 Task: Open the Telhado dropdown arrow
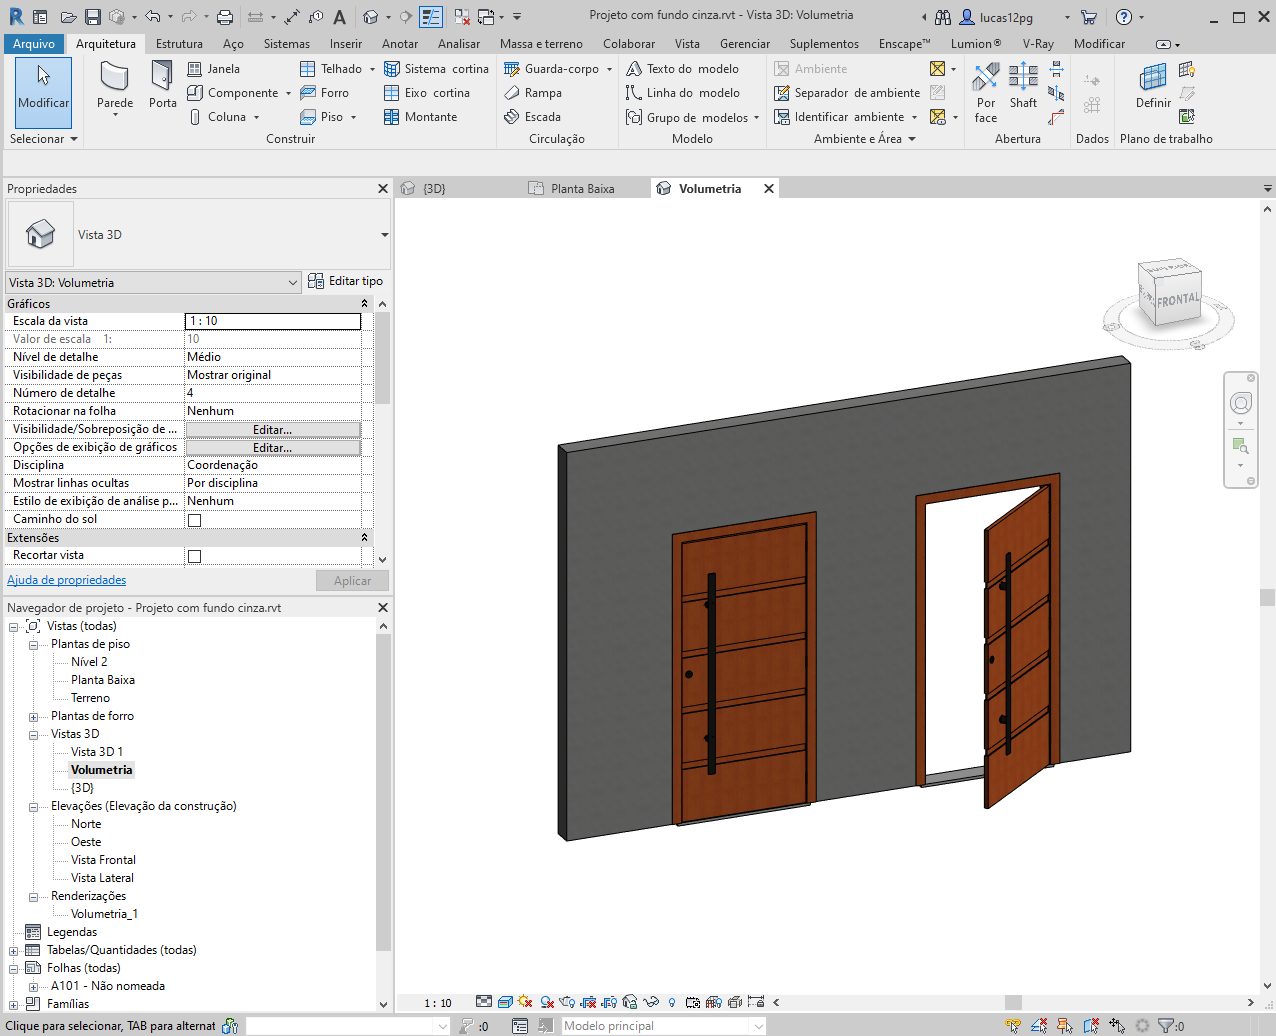pyautogui.click(x=372, y=69)
